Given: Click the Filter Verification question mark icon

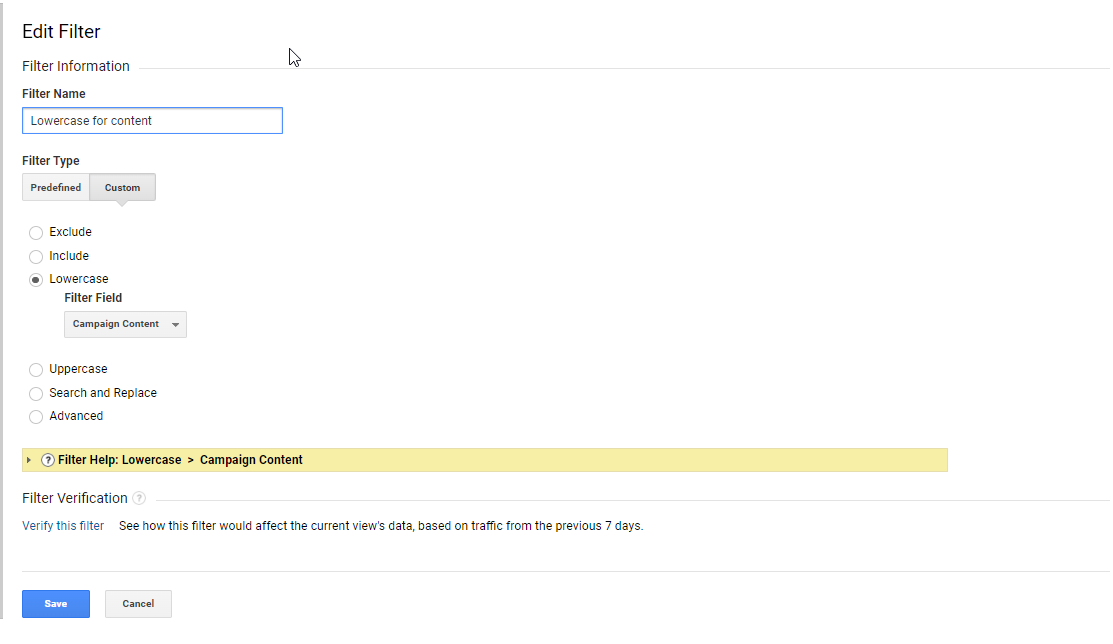Looking at the screenshot, I should [x=139, y=498].
